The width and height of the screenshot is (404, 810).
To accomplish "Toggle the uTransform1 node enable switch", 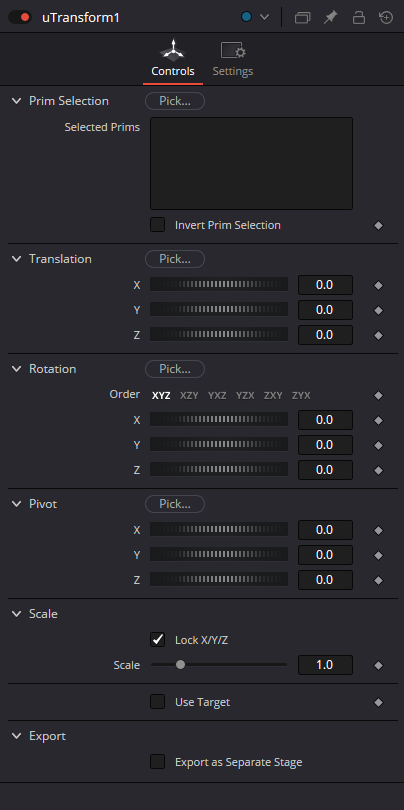I will 20,17.
